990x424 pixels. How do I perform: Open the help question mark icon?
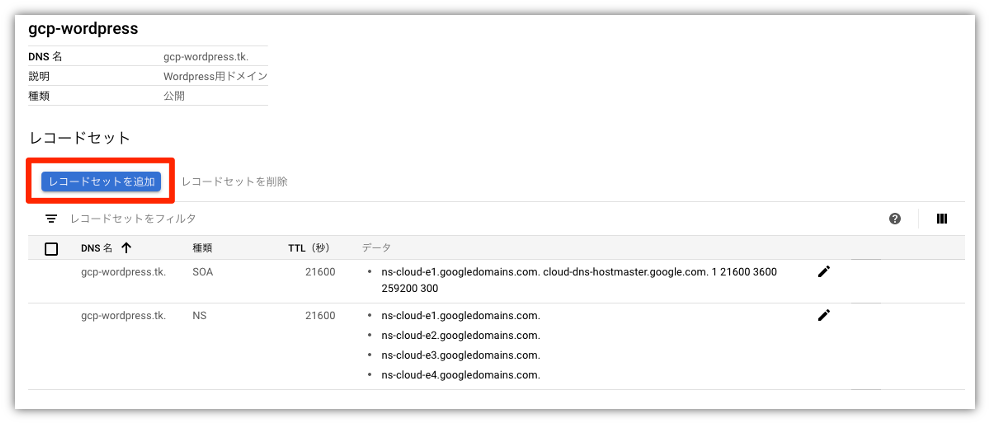(894, 219)
